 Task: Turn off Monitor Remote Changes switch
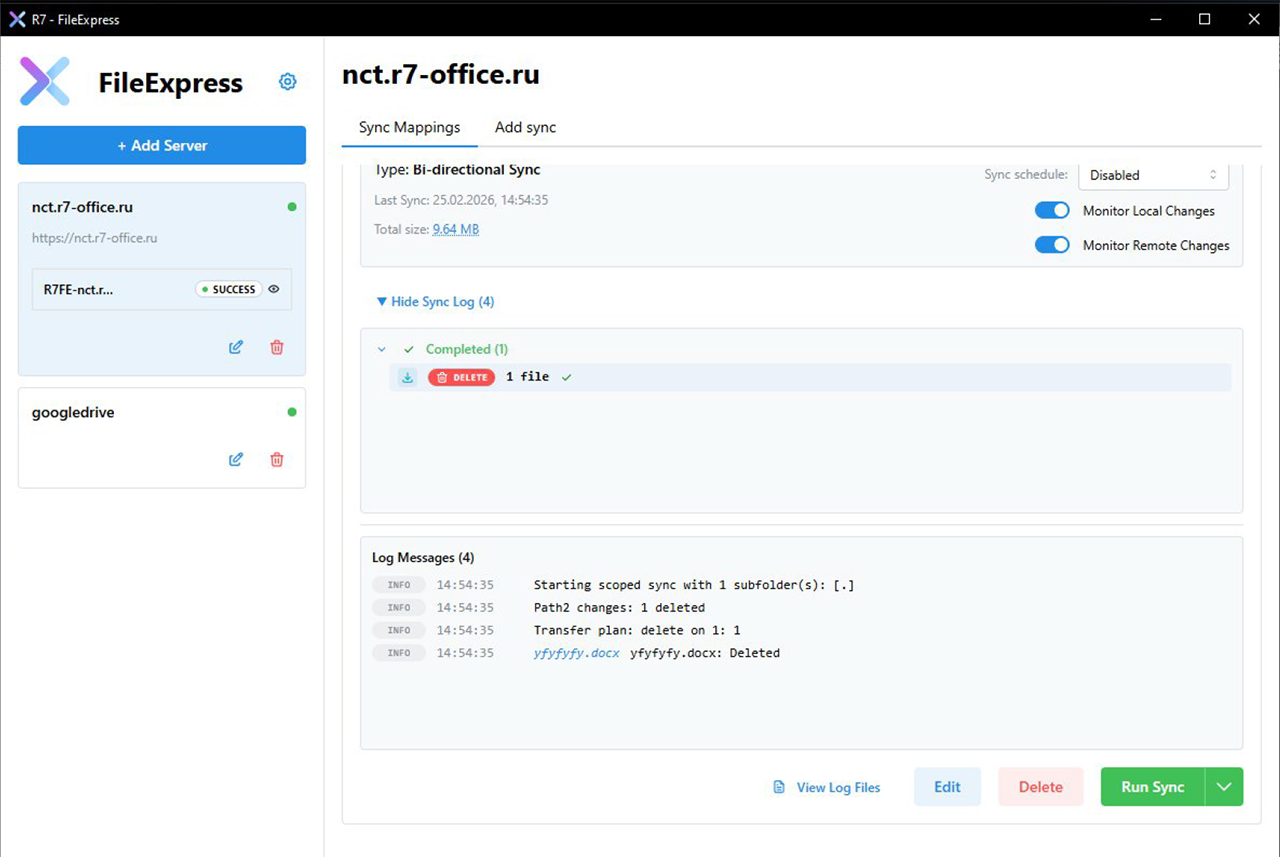(x=1052, y=245)
